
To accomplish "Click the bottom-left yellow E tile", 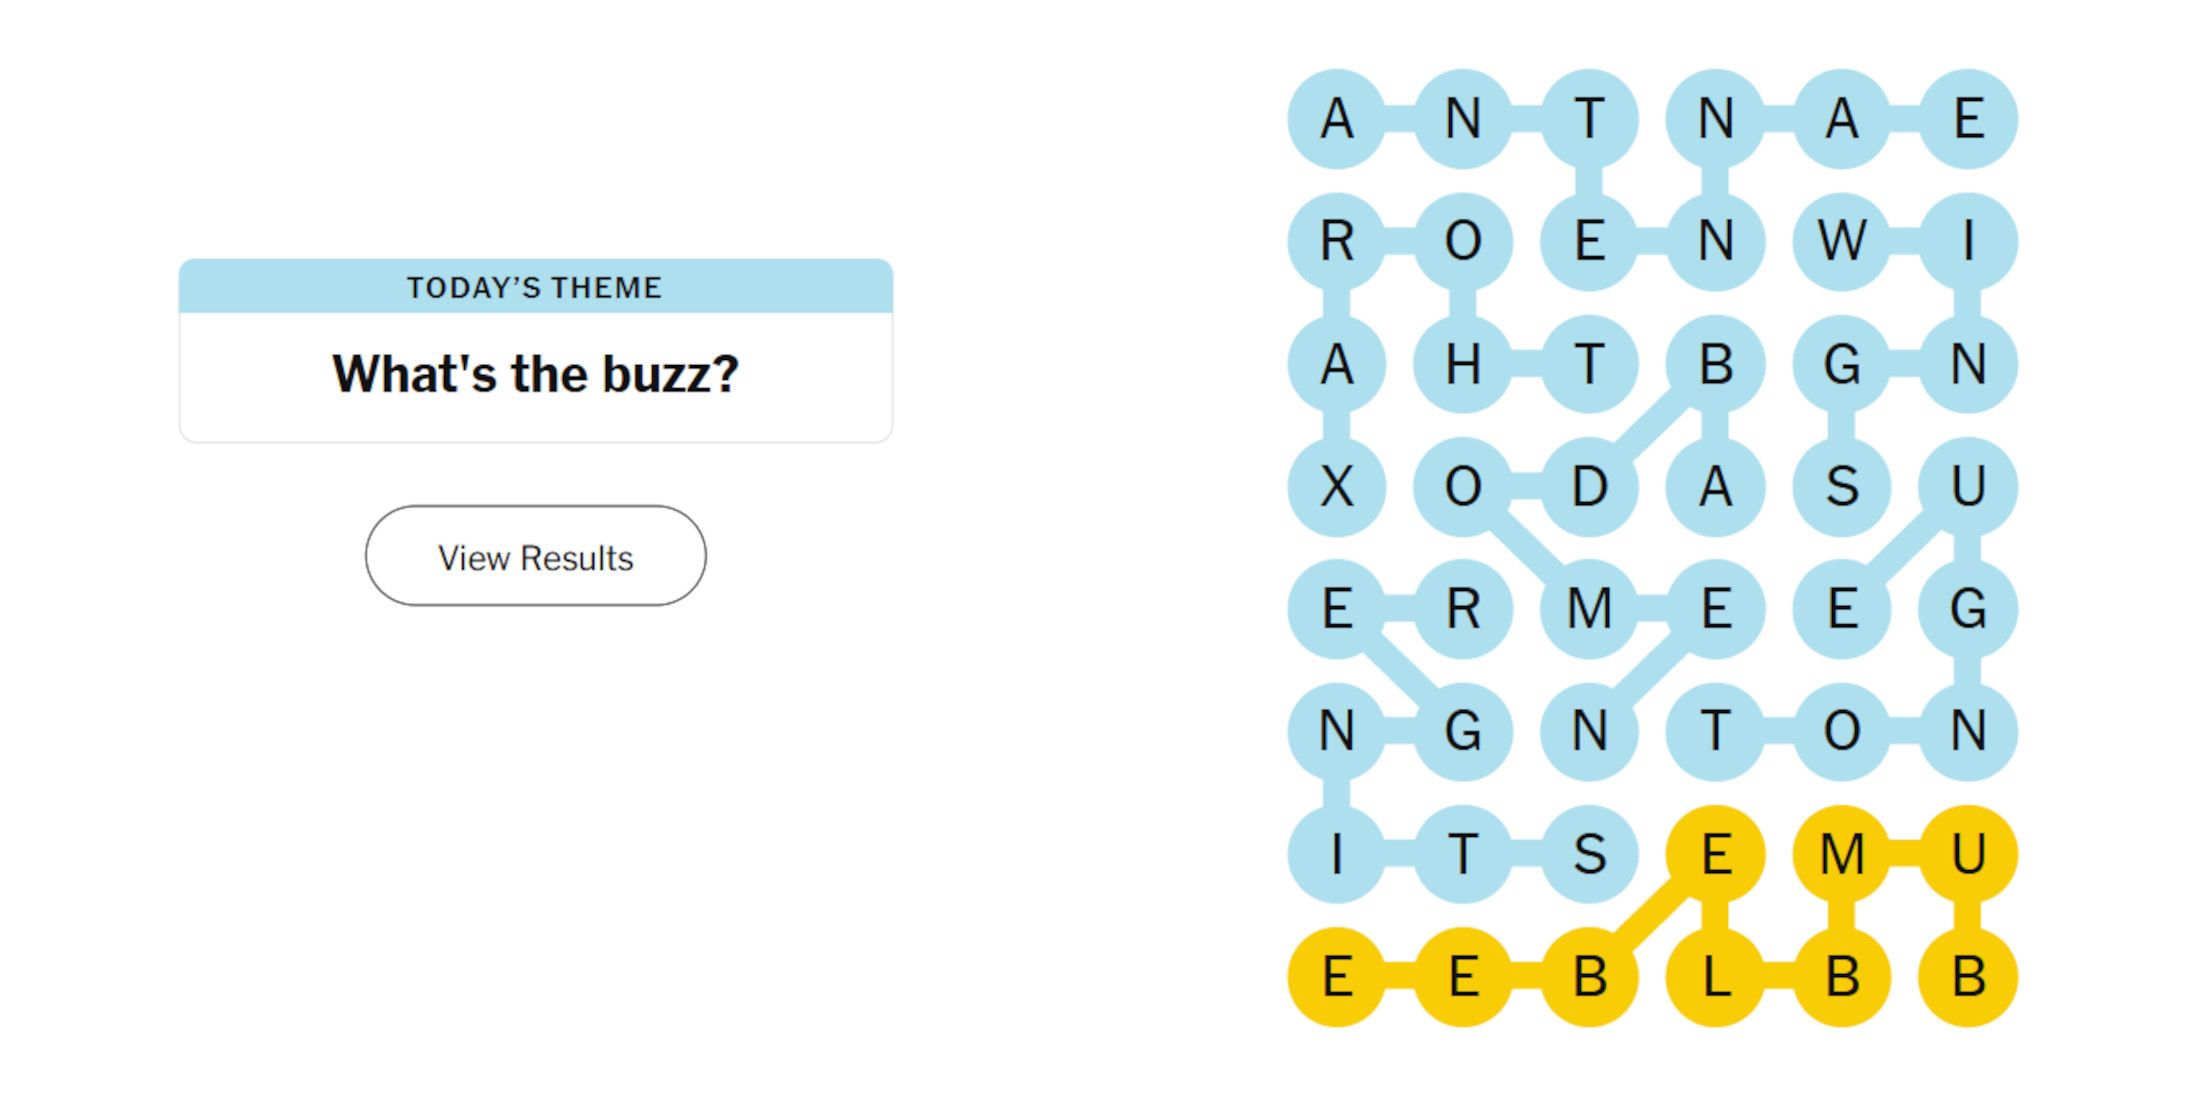I will coord(1337,977).
